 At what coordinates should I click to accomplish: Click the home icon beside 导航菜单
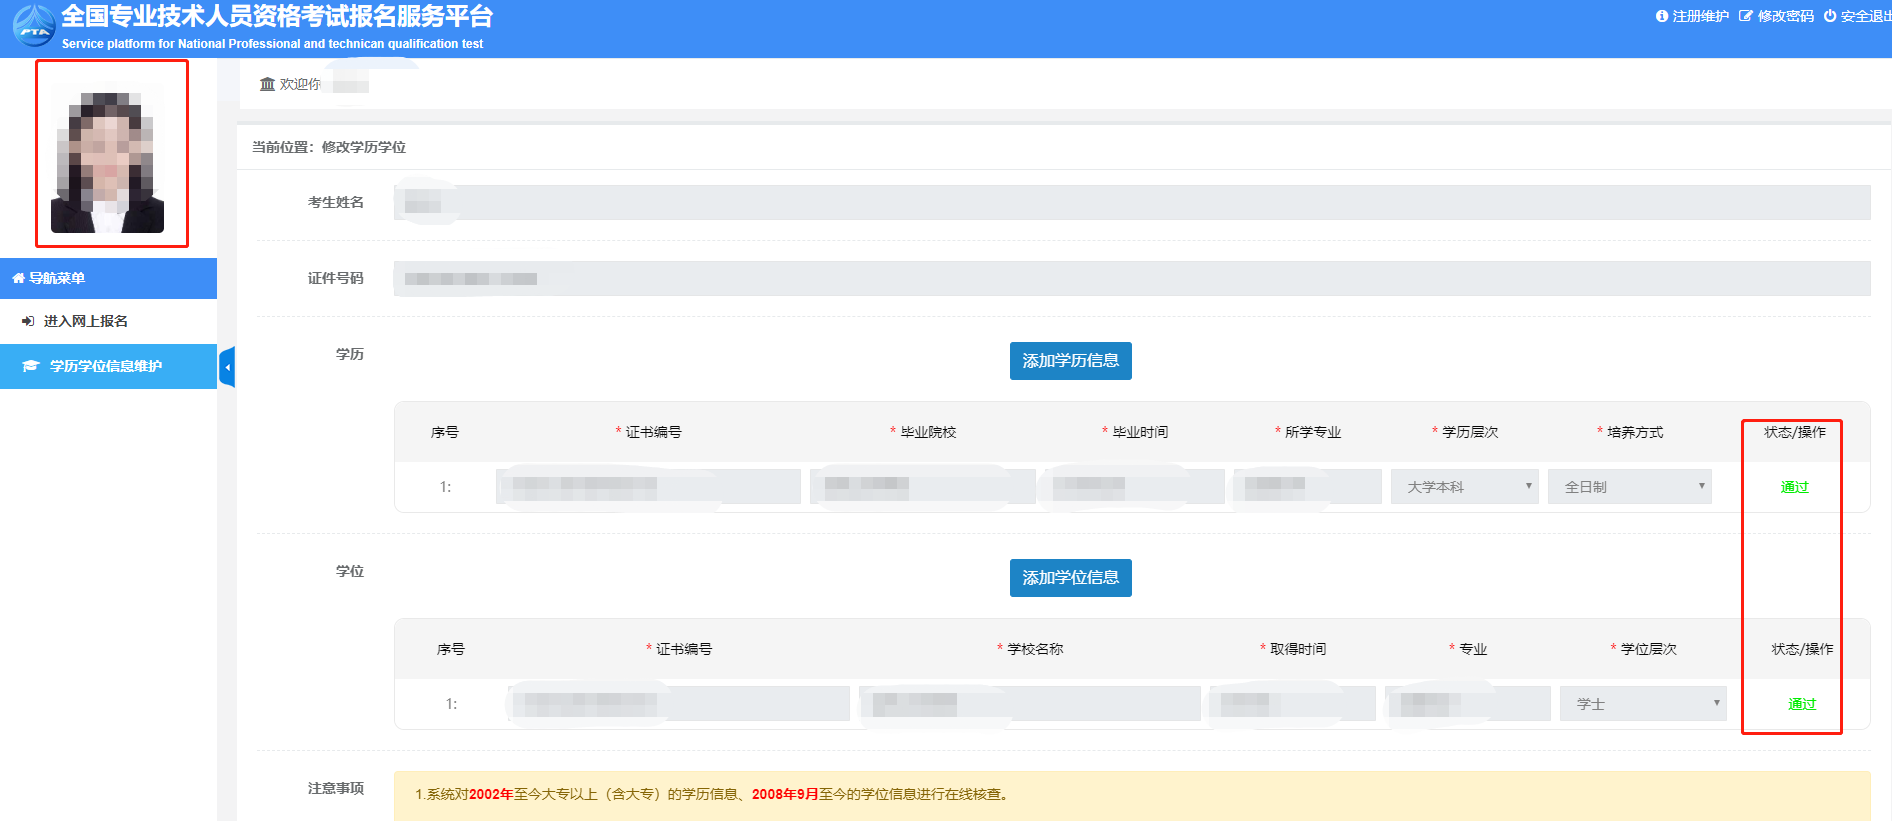[18, 278]
